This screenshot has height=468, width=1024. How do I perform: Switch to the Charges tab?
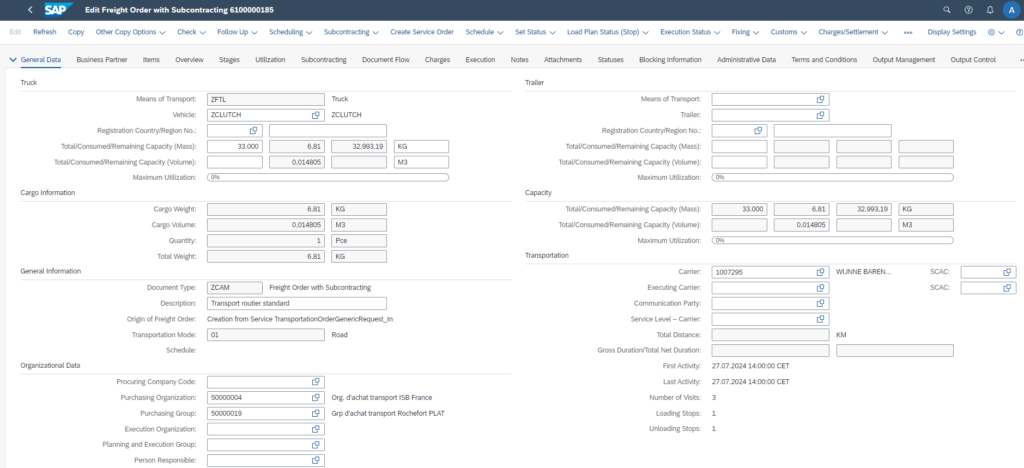pyautogui.click(x=437, y=60)
